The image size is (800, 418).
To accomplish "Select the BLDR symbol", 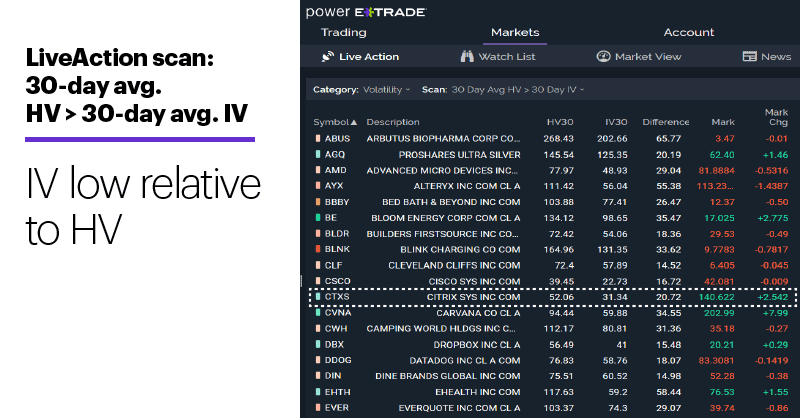I will coord(337,234).
